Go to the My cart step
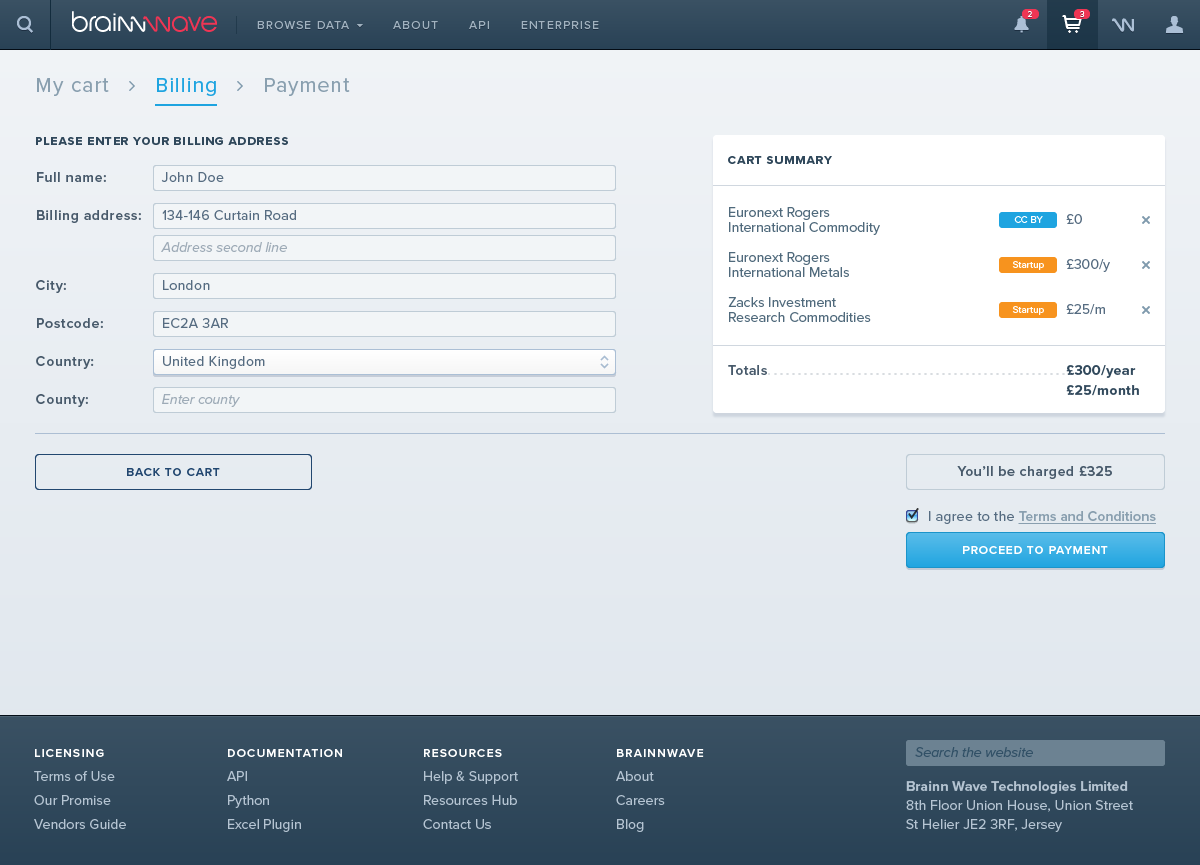Screen dimensions: 1200x865 pyautogui.click(x=72, y=86)
